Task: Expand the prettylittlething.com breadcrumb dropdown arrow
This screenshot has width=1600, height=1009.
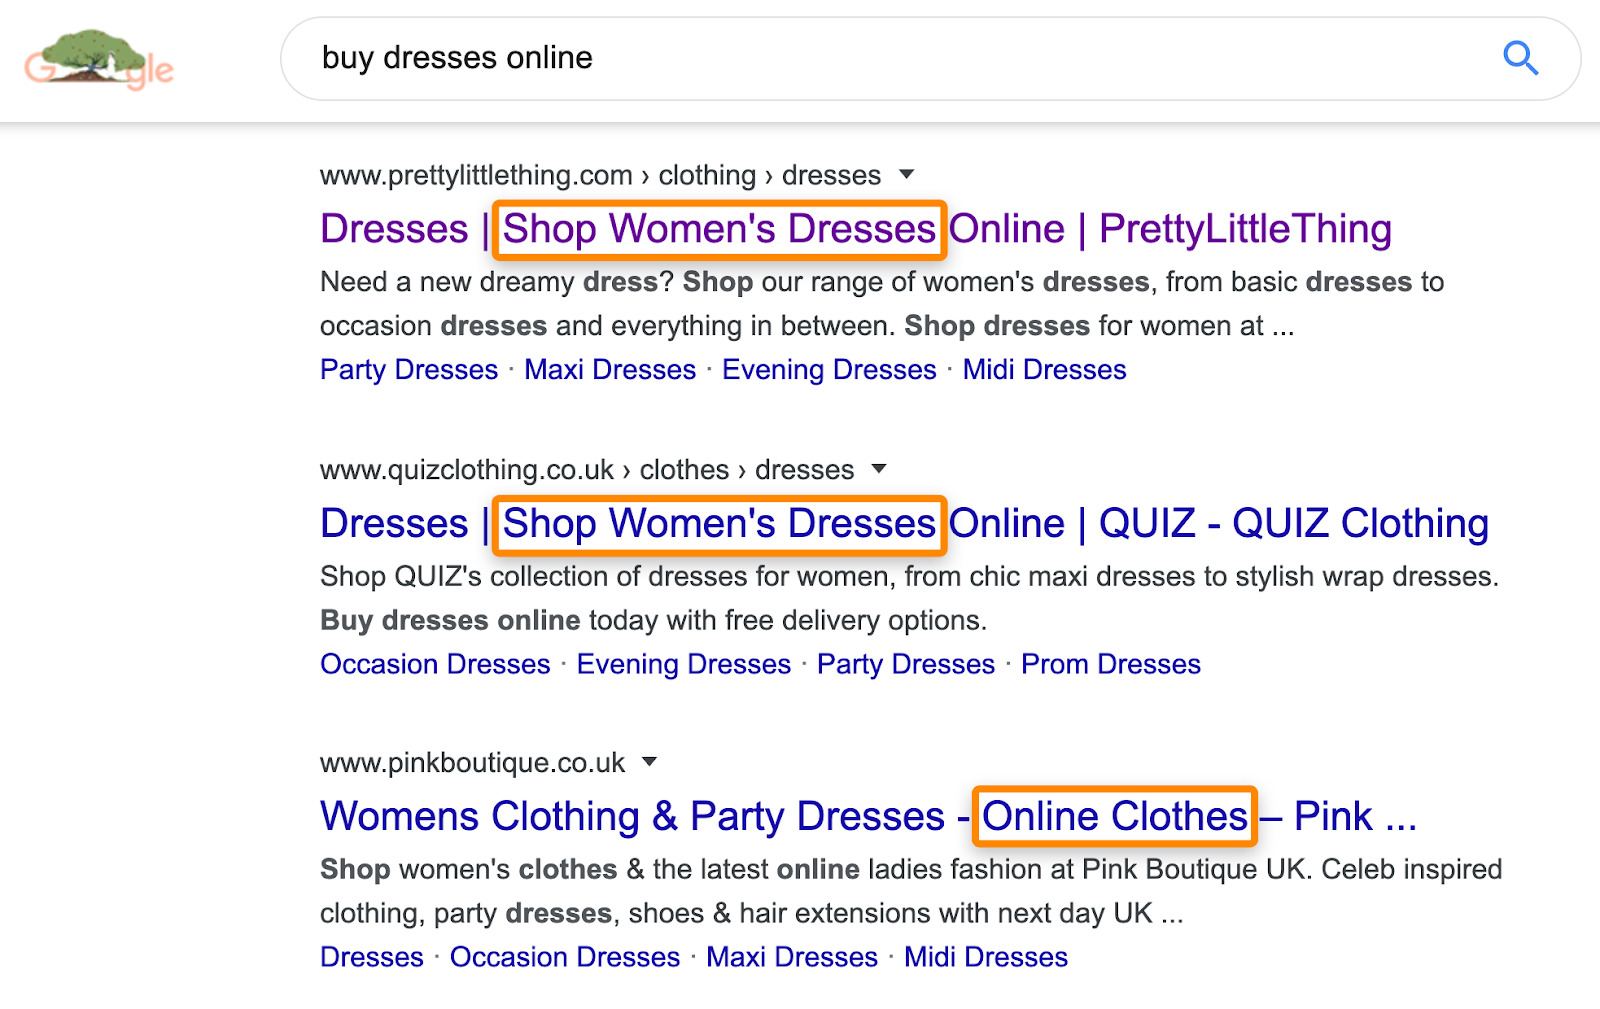Action: tap(906, 174)
